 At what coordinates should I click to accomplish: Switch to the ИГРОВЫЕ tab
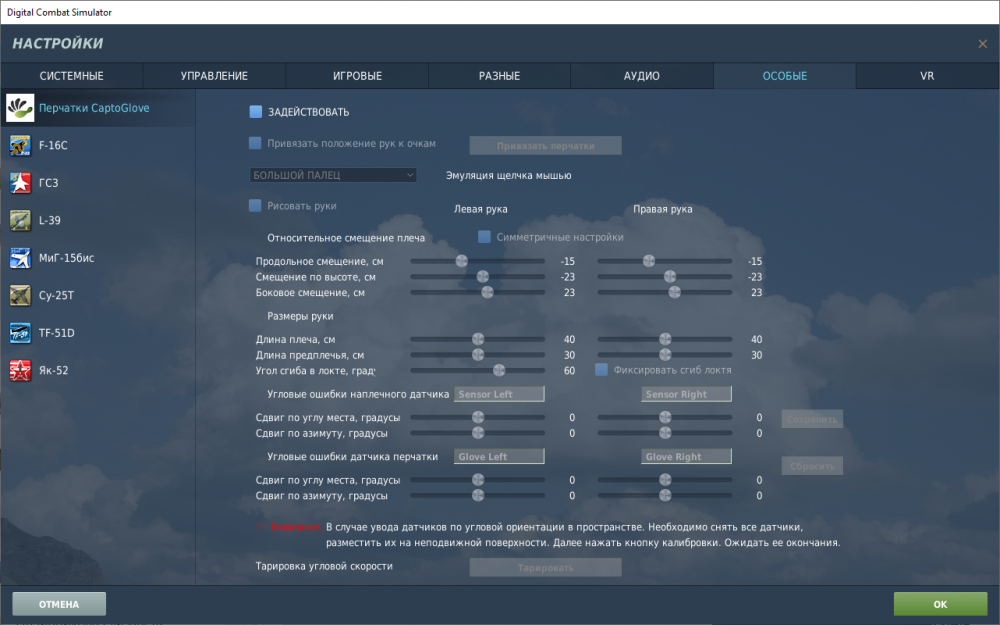click(x=357, y=76)
